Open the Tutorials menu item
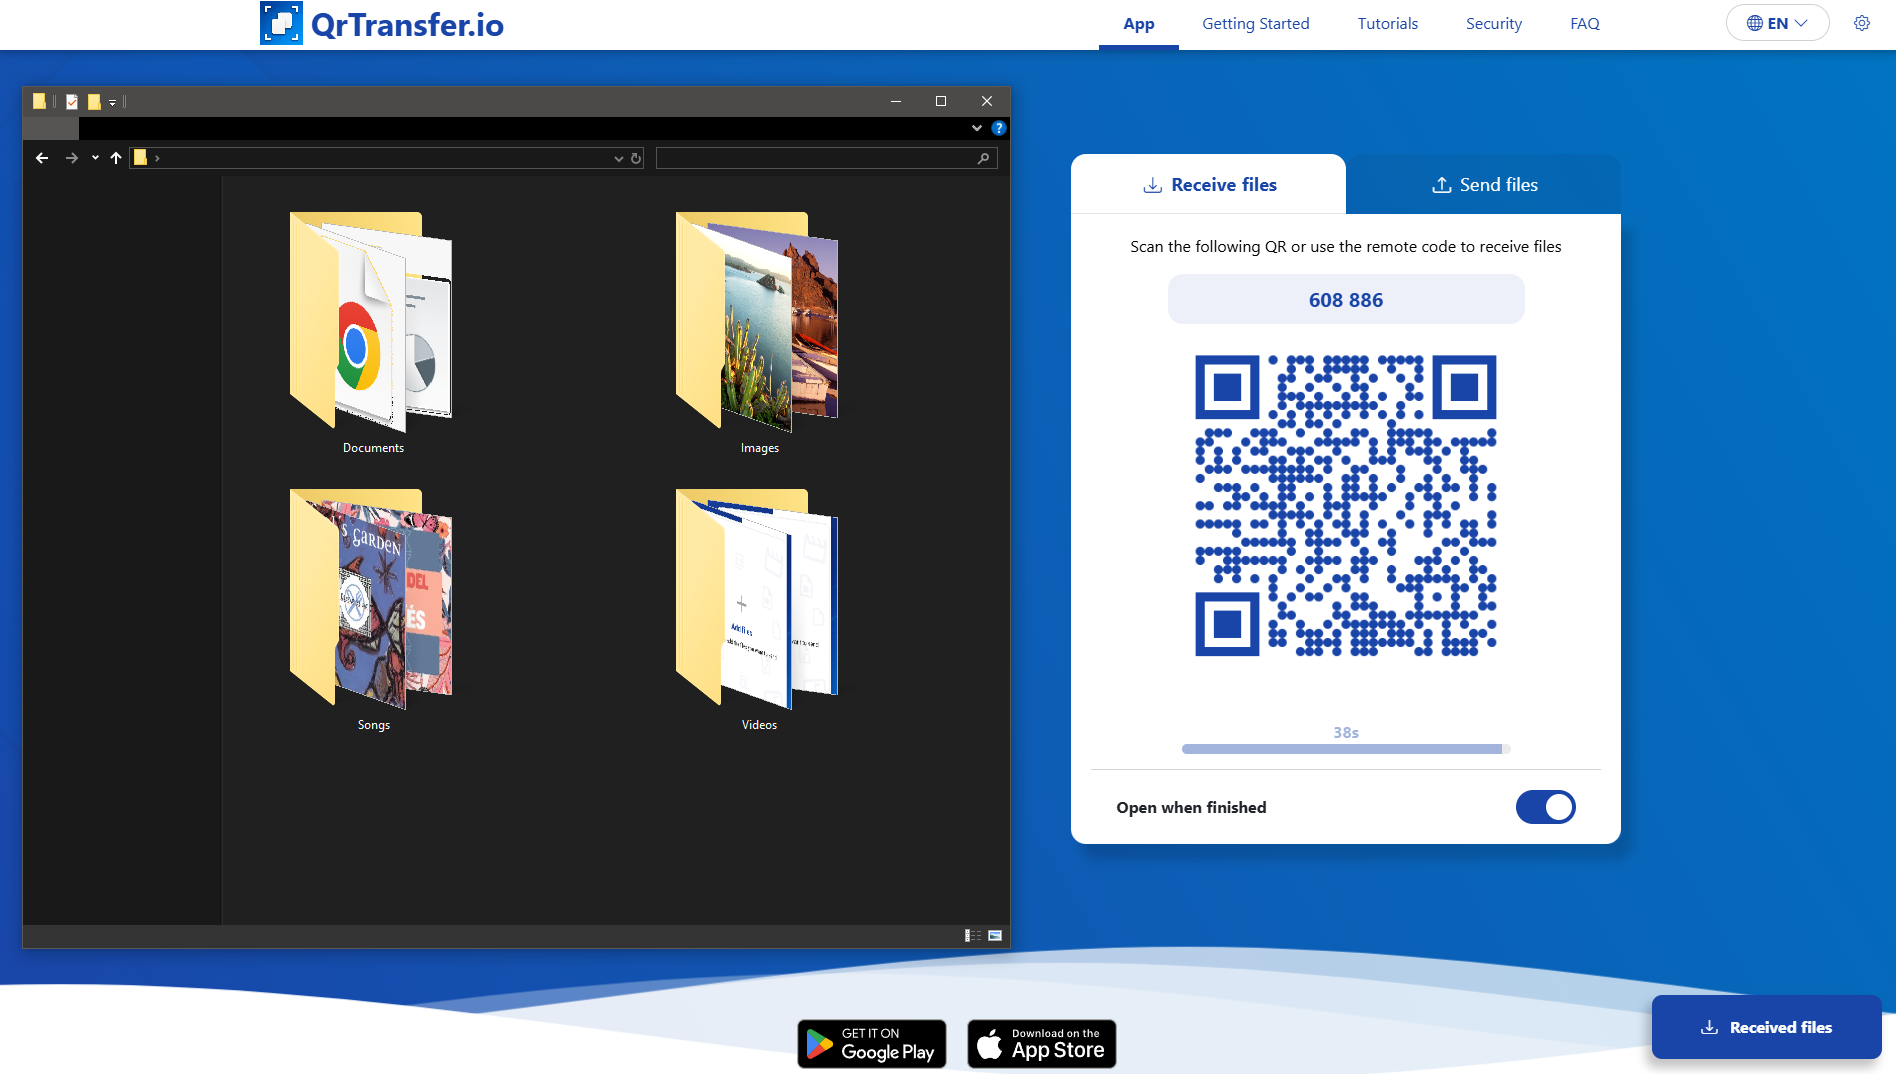Screen dimensions: 1896x1074 tap(1387, 23)
